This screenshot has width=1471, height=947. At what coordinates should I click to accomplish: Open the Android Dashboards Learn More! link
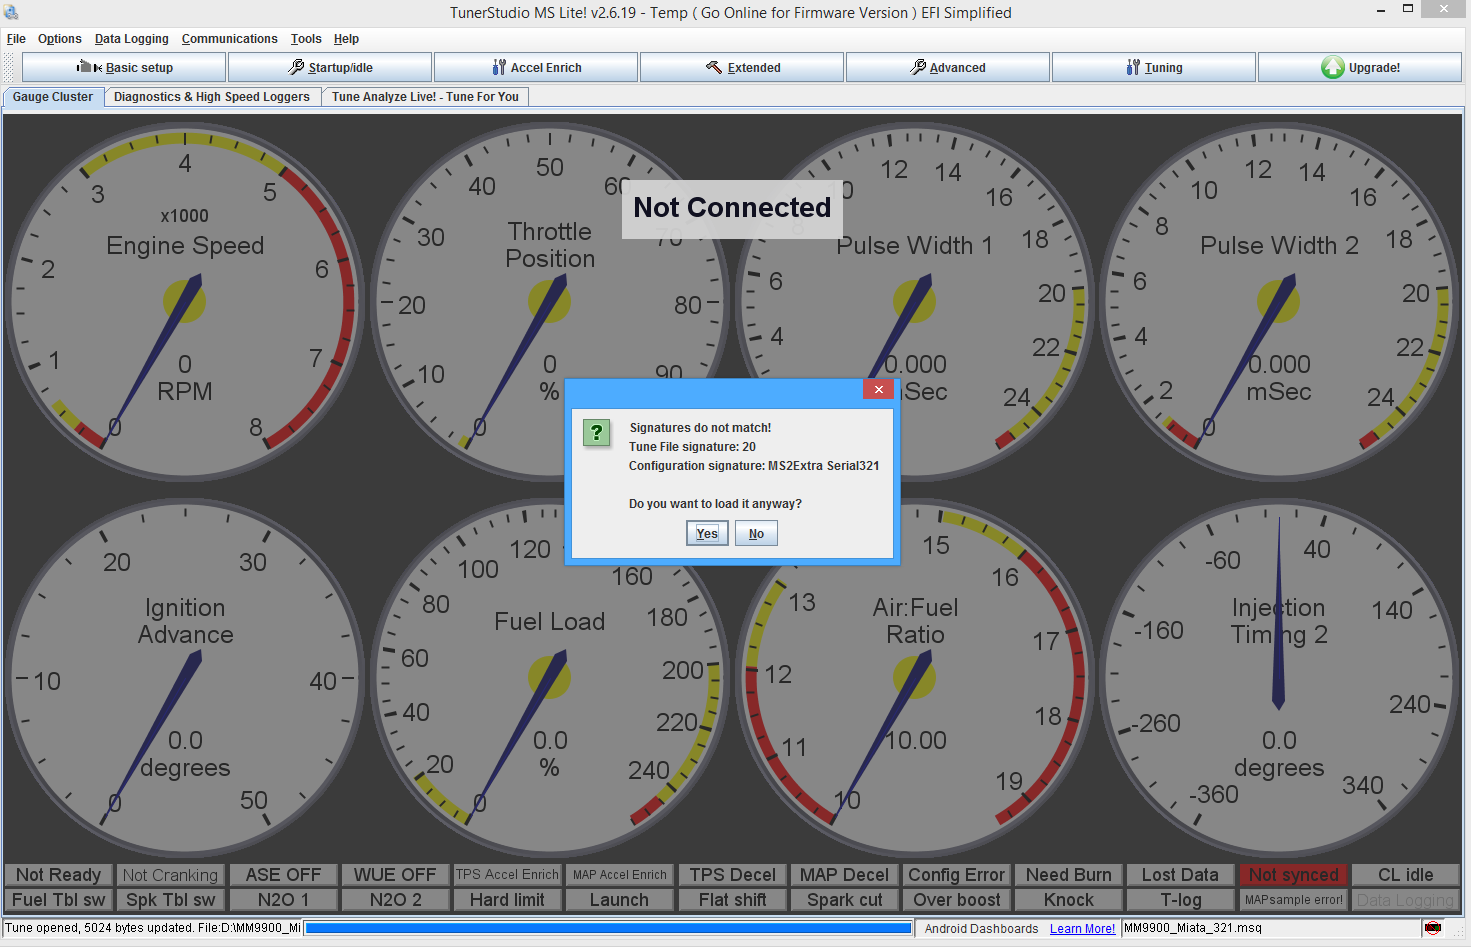tap(1082, 929)
